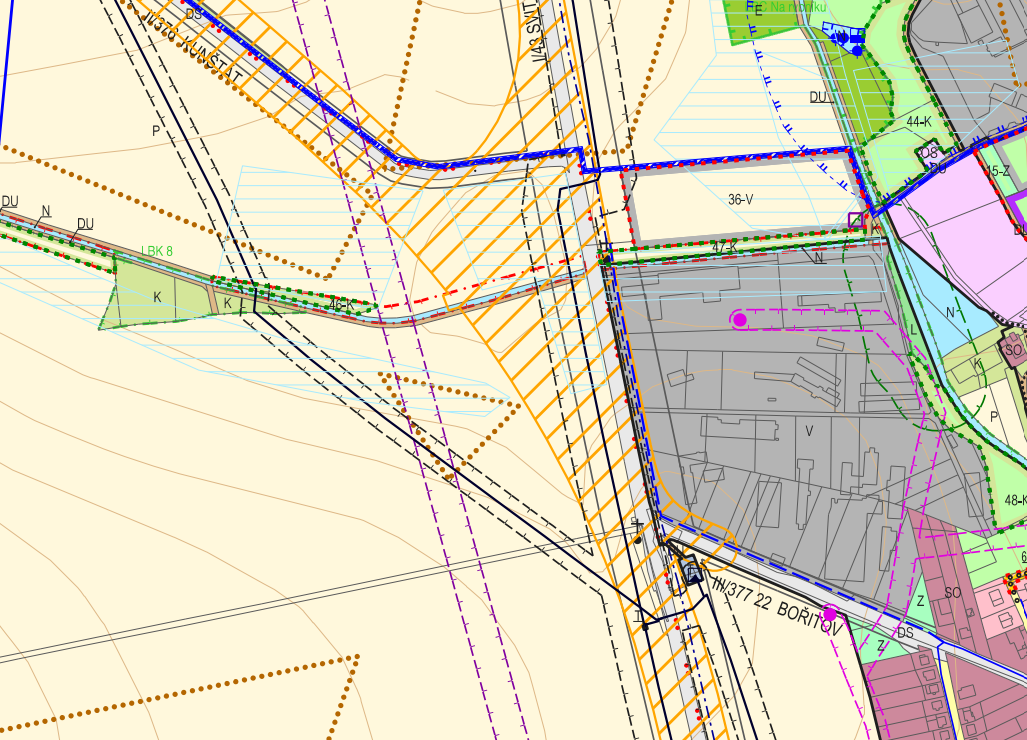Click the P label in the left field
The image size is (1027, 740).
pos(156,131)
